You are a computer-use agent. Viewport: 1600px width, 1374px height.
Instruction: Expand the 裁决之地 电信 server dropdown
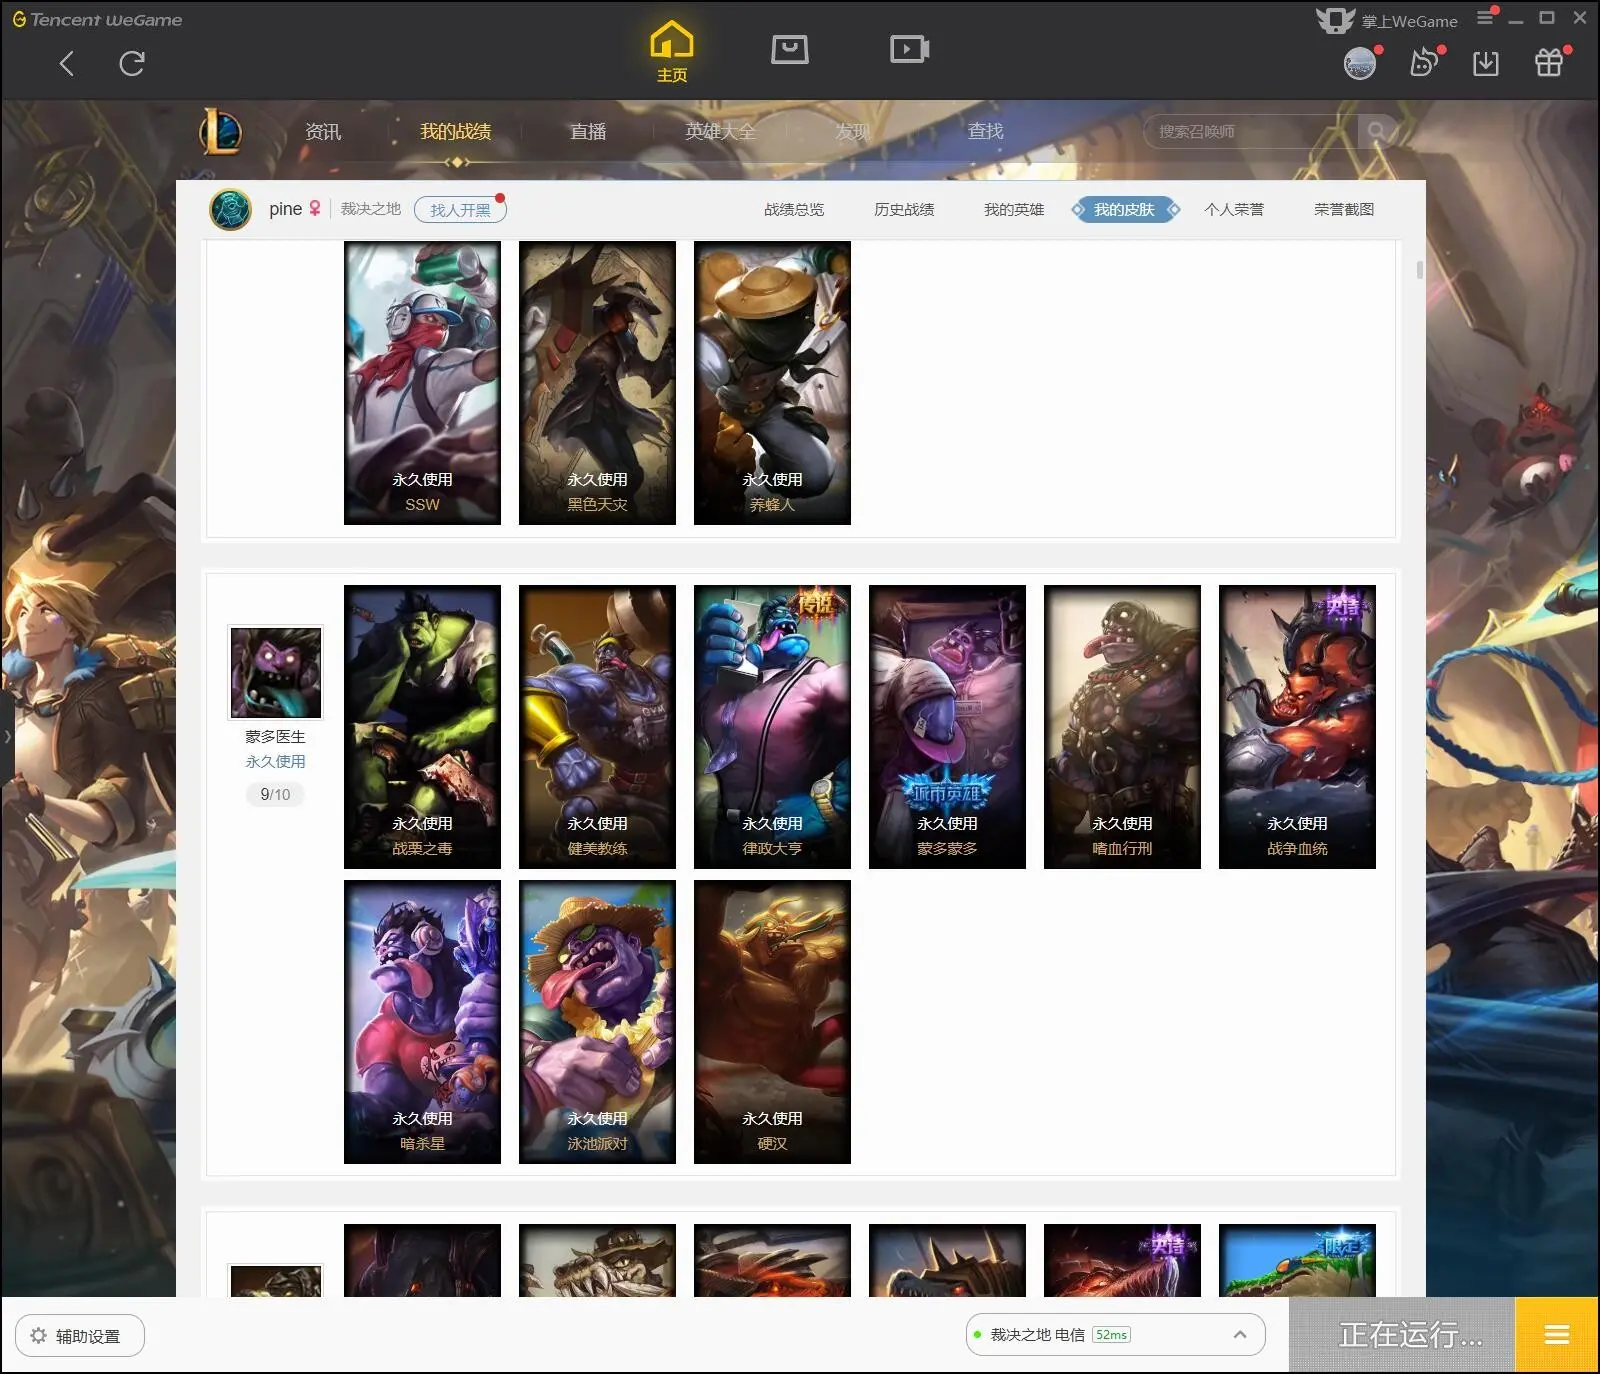coord(1240,1335)
